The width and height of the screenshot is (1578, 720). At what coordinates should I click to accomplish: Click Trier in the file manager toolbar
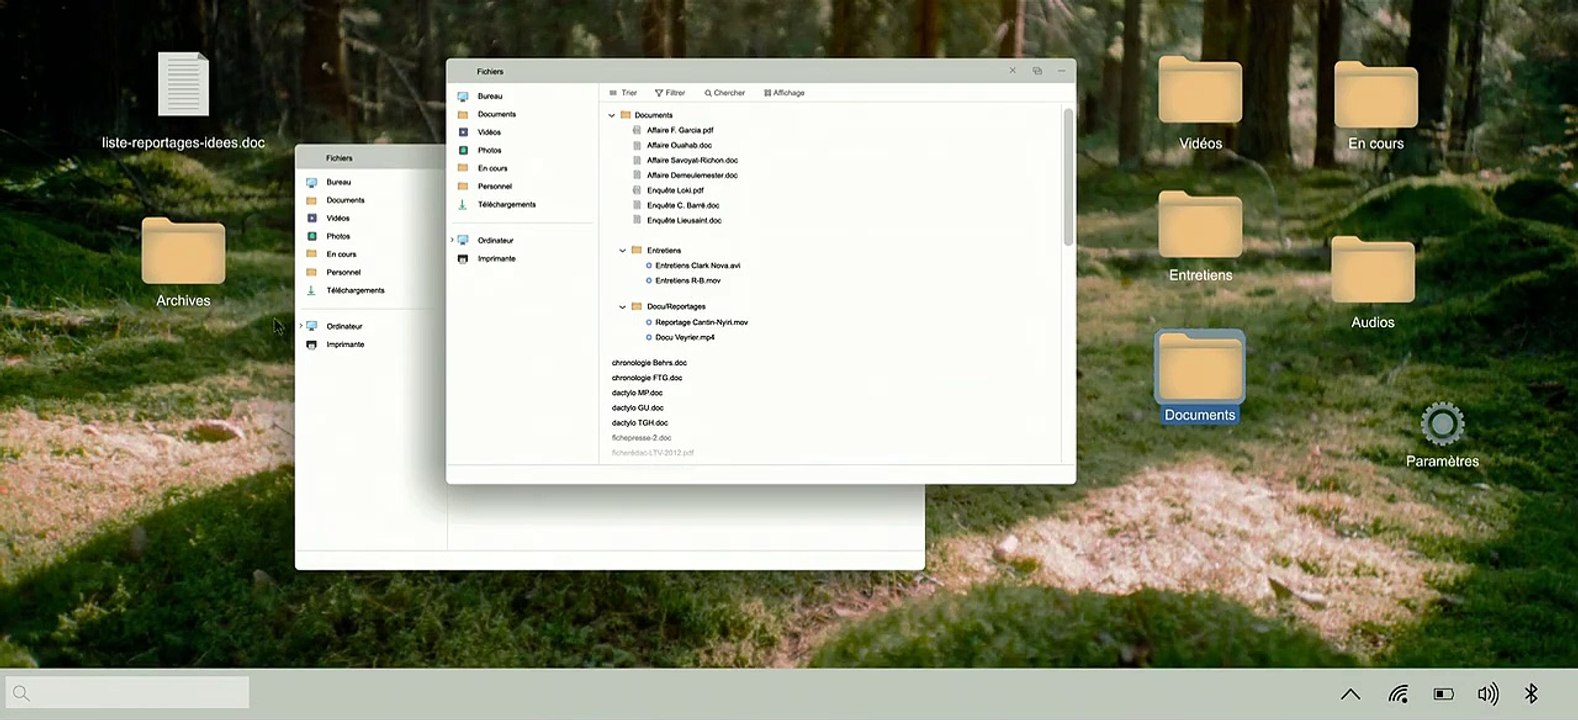click(x=623, y=93)
